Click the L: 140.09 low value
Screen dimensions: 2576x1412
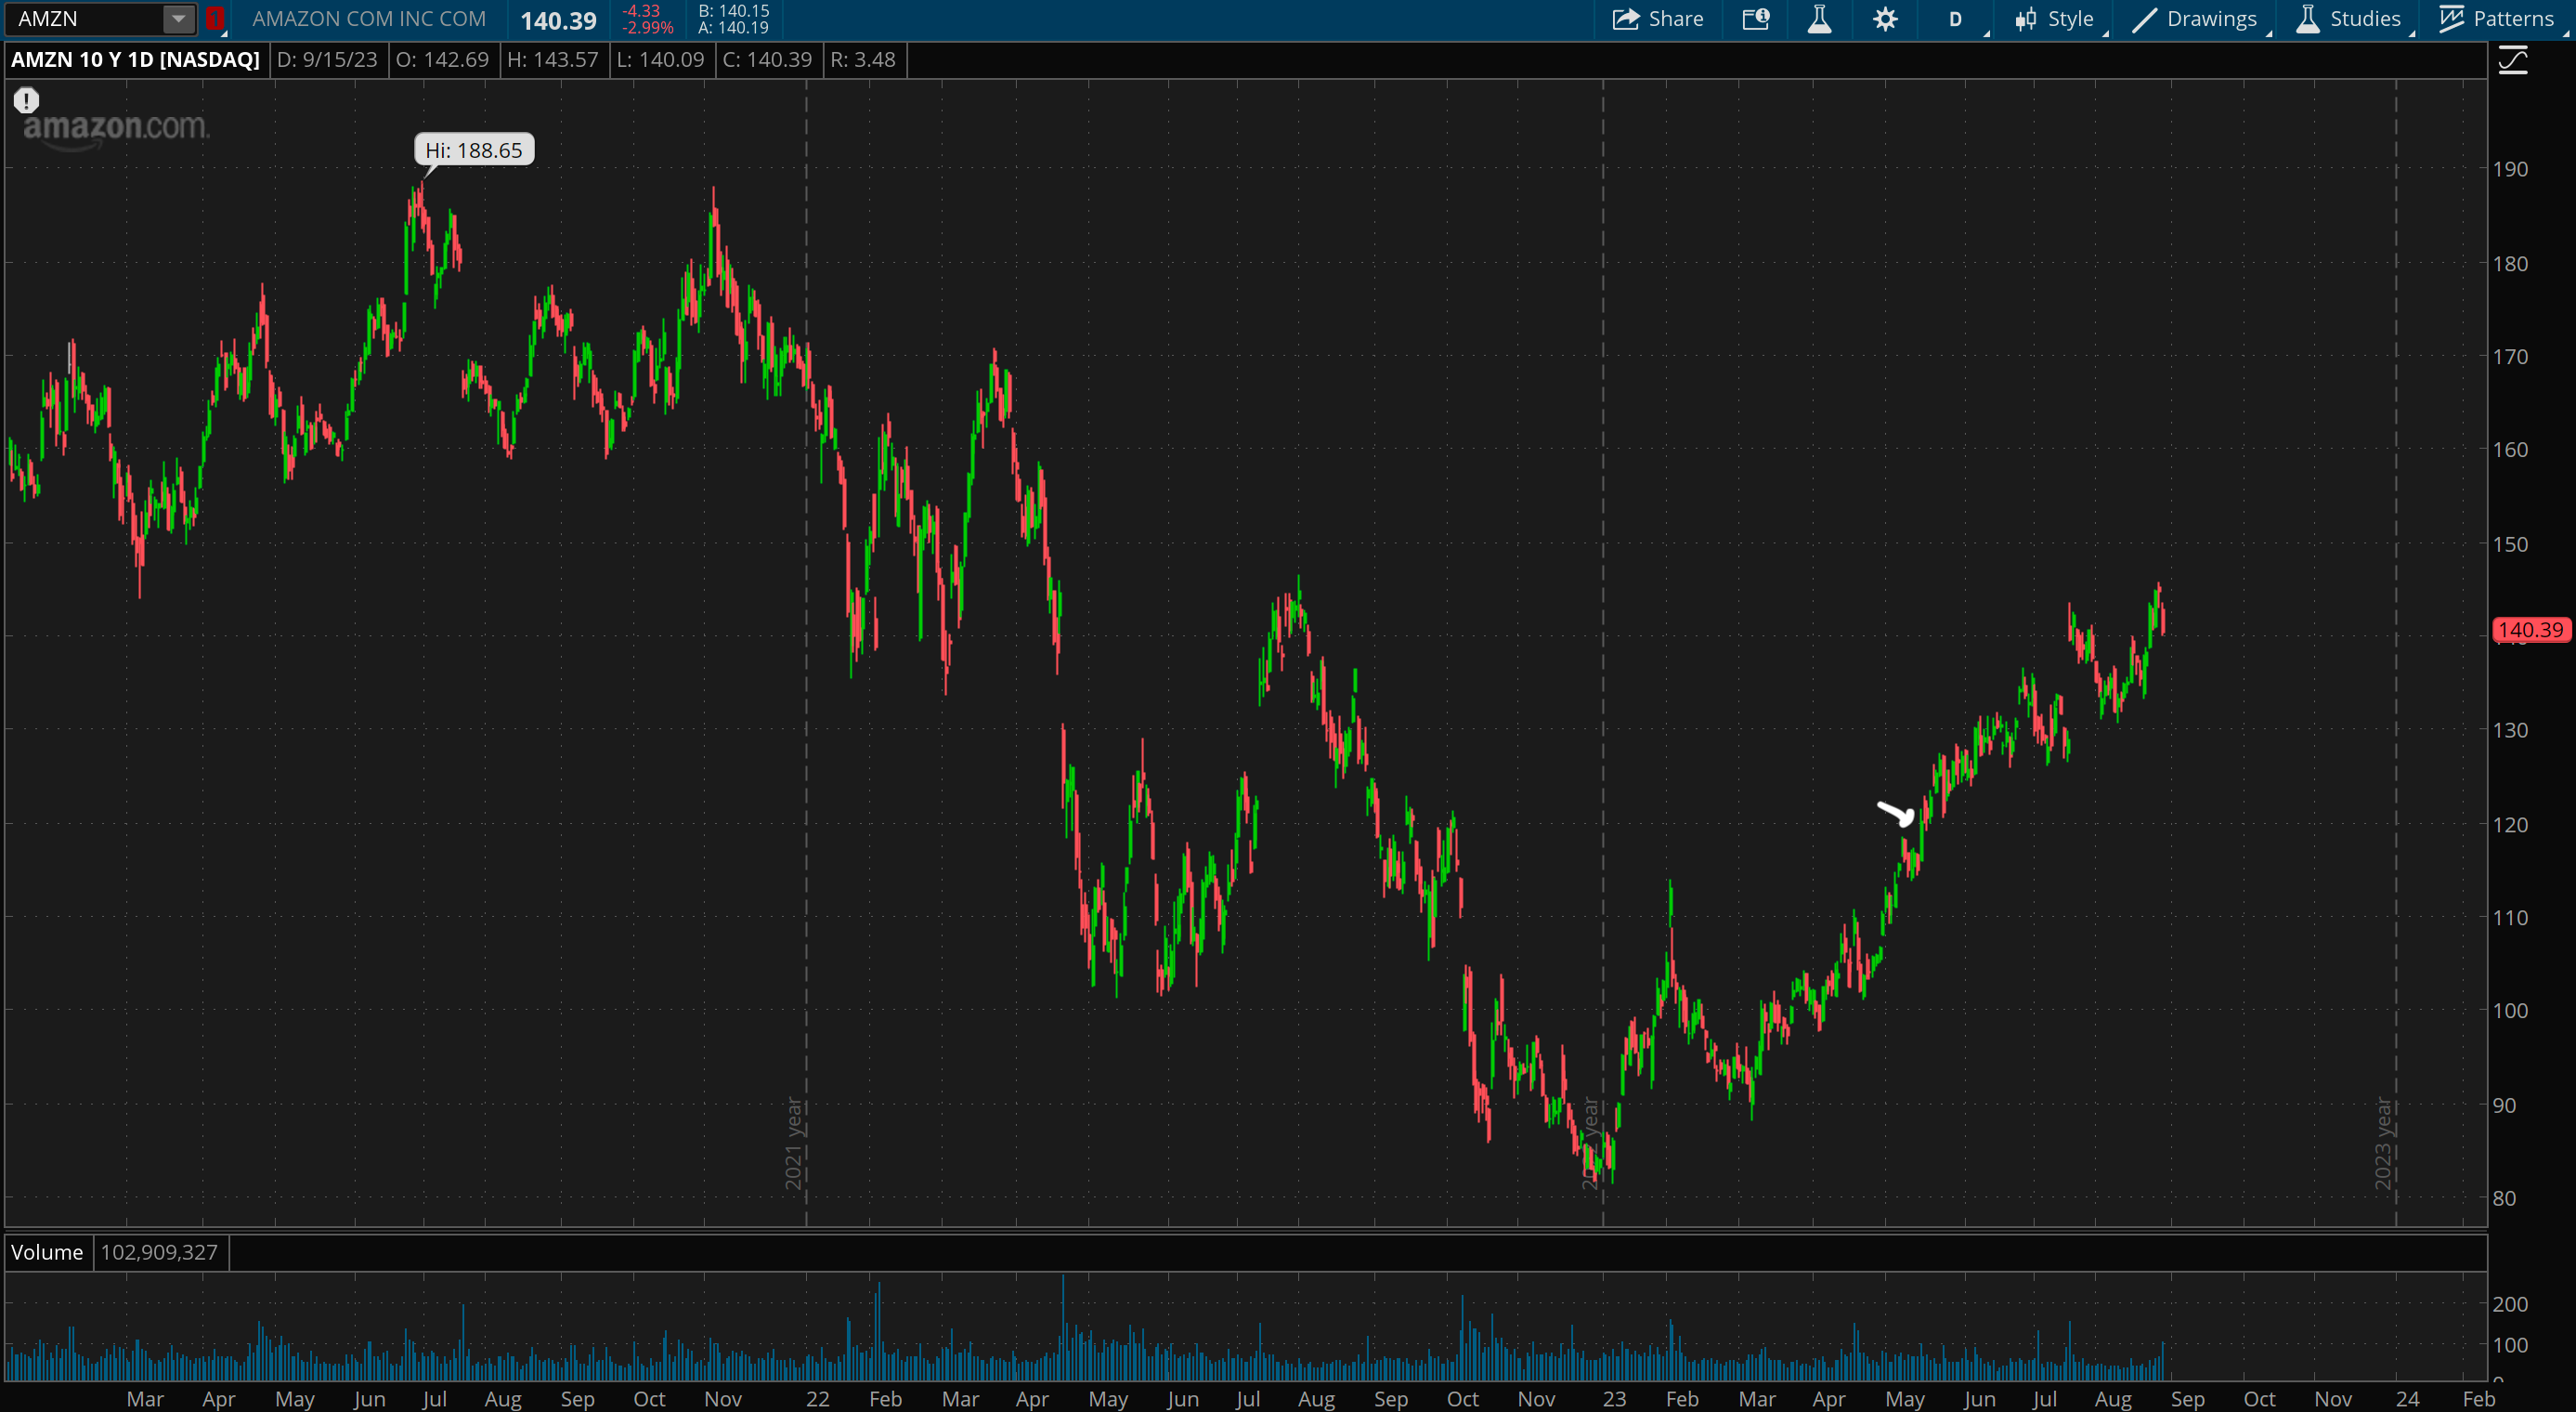tap(660, 60)
